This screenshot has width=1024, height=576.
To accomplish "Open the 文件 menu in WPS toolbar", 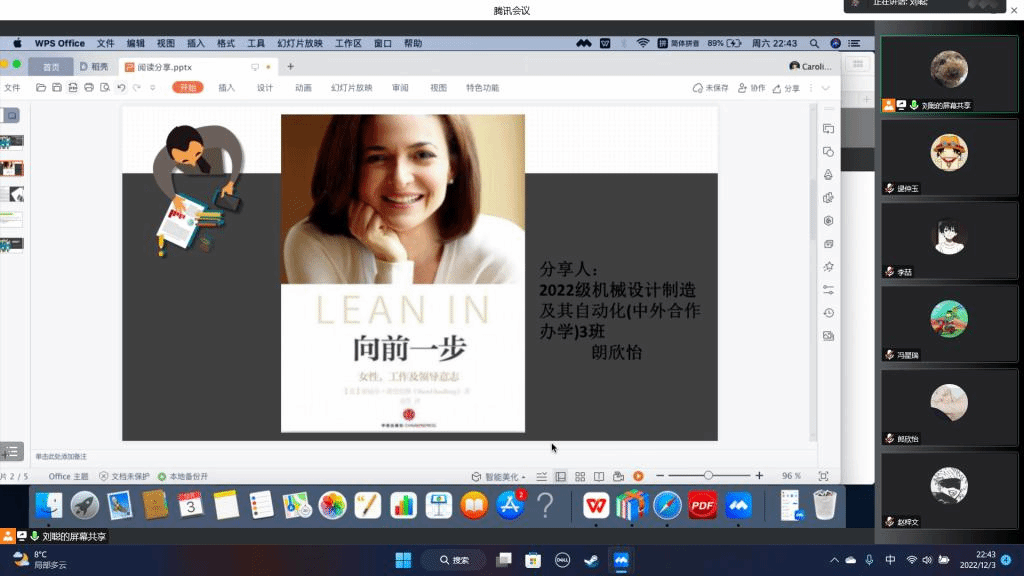I will 12,88.
